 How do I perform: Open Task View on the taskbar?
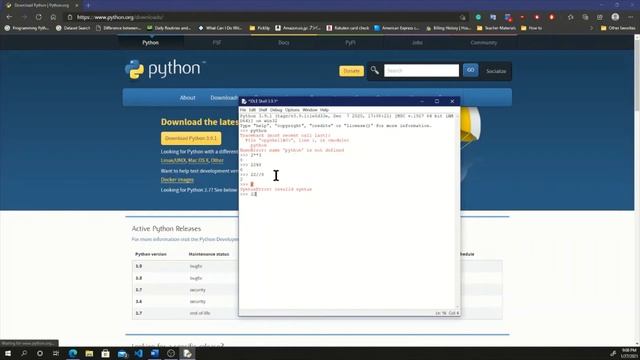[56, 353]
